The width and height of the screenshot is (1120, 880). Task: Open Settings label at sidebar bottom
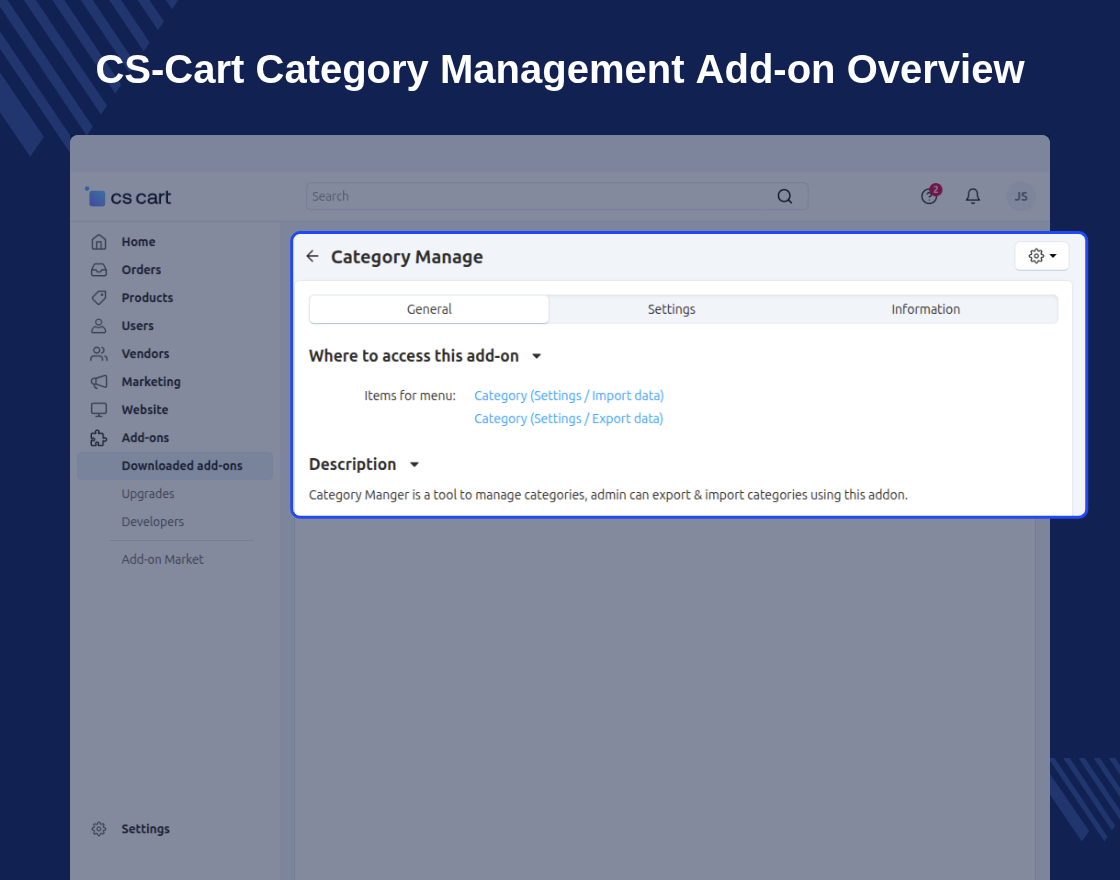[145, 829]
